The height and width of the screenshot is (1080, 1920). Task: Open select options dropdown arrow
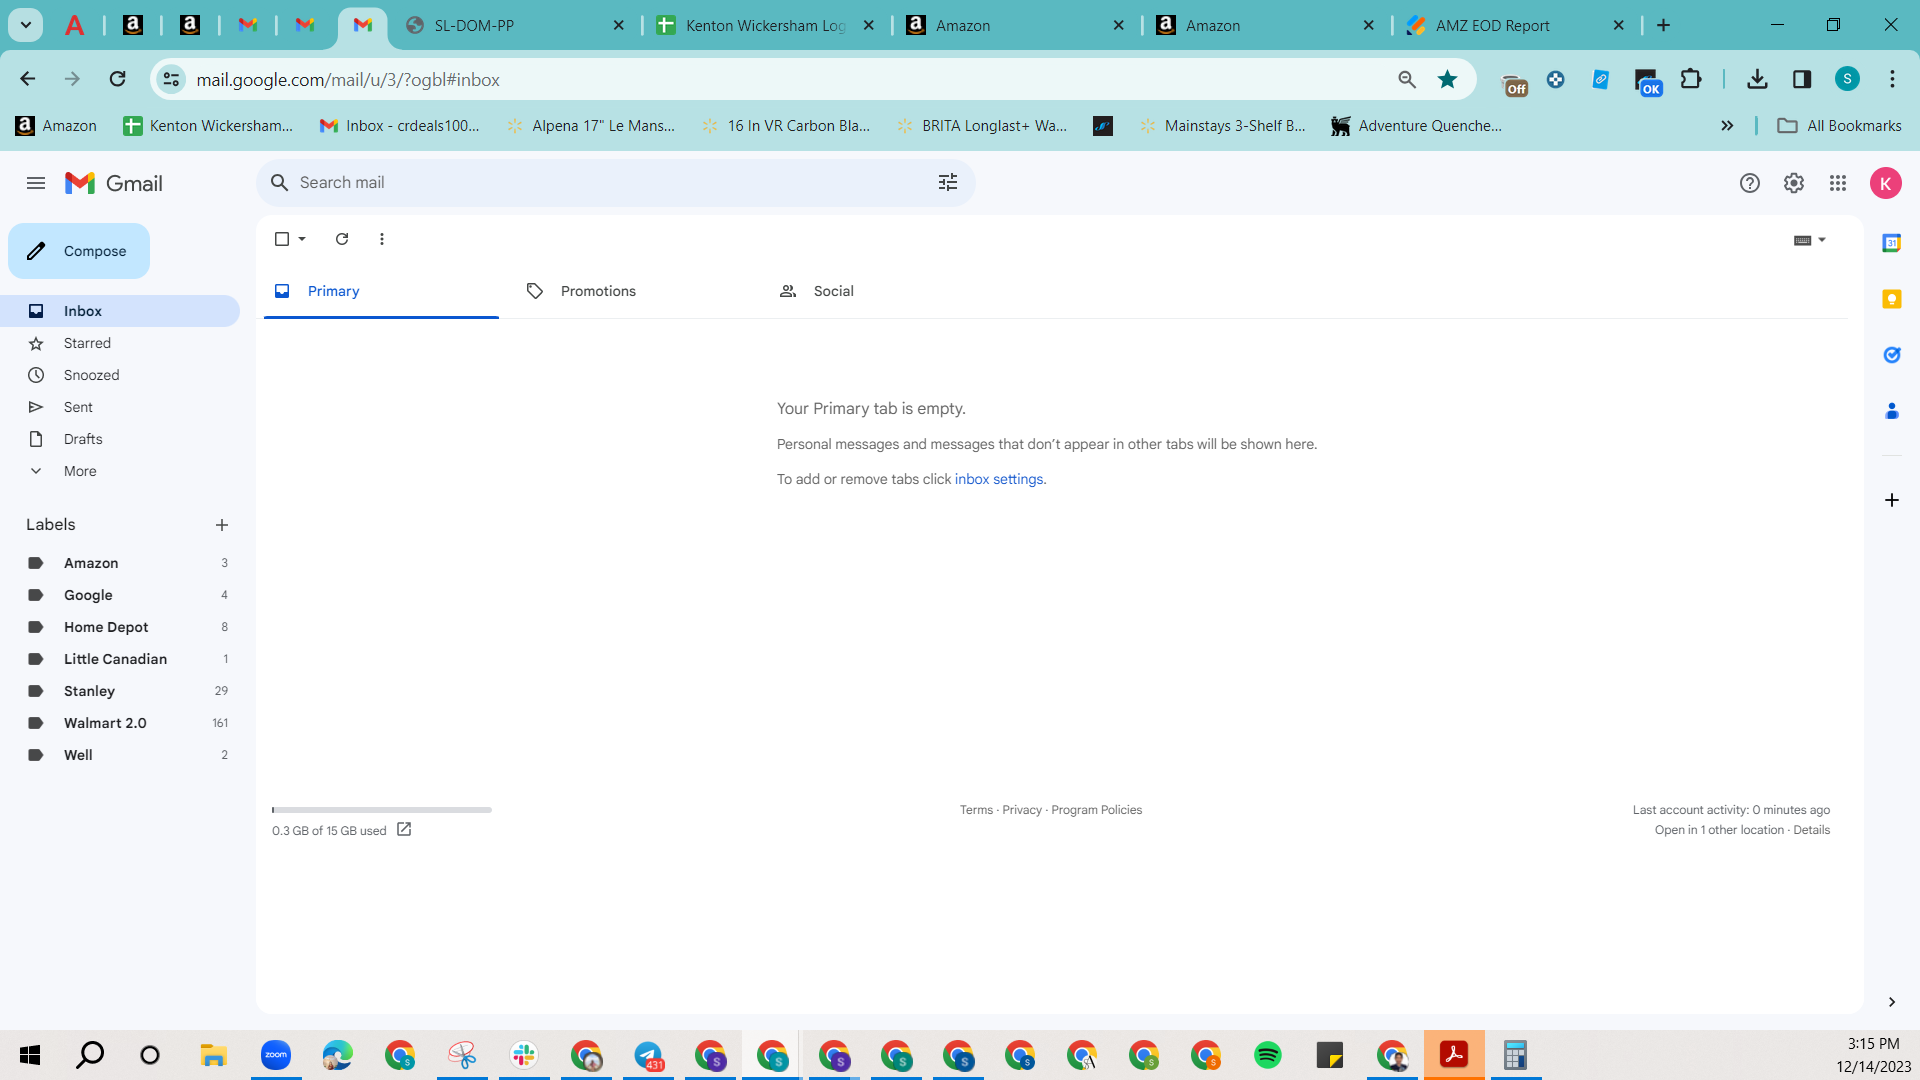(x=302, y=239)
